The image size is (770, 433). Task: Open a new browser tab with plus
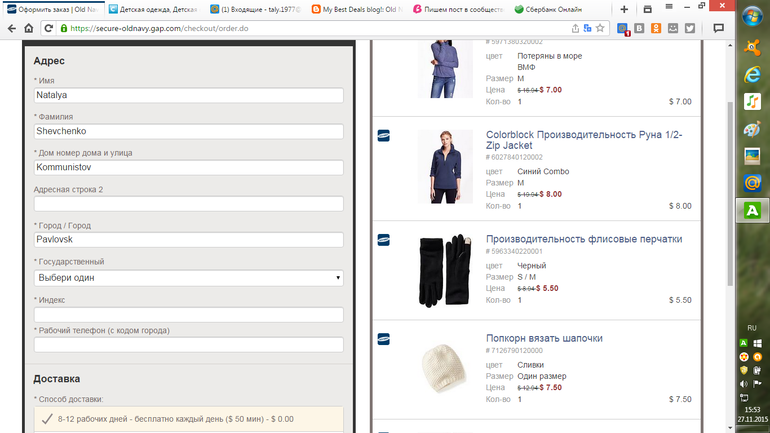tap(624, 9)
